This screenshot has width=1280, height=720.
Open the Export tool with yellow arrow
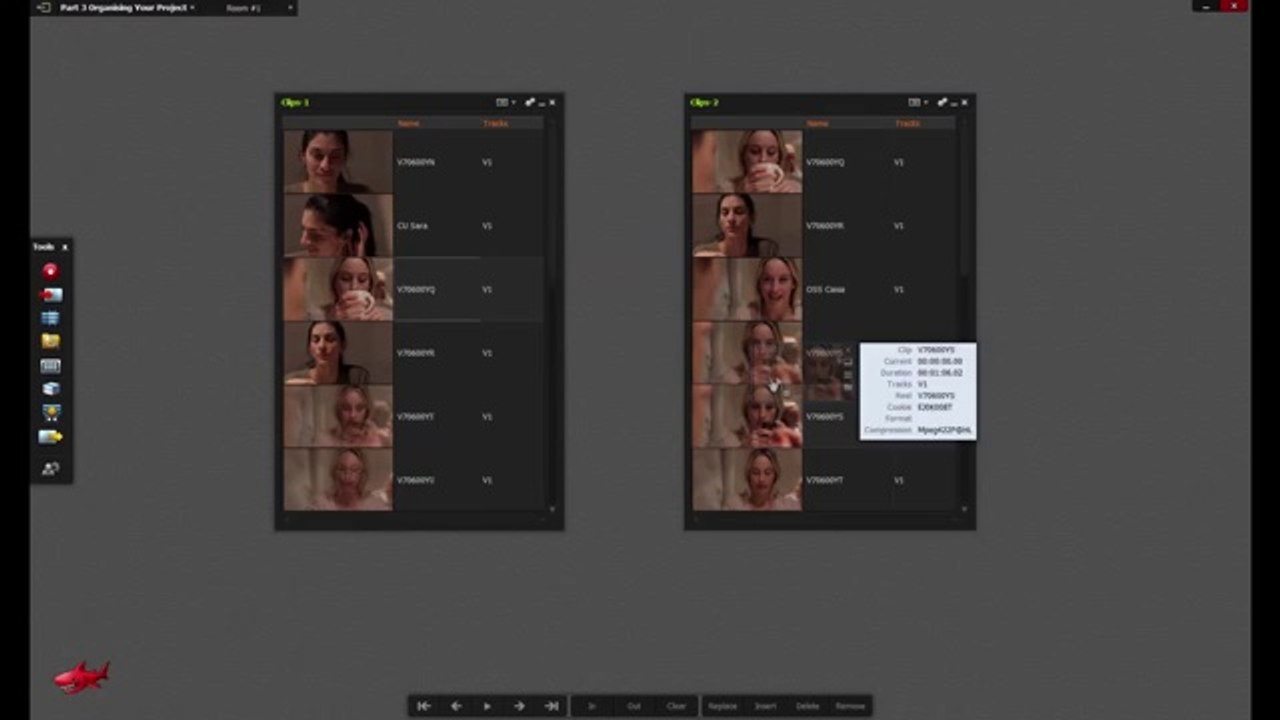pyautogui.click(x=50, y=437)
